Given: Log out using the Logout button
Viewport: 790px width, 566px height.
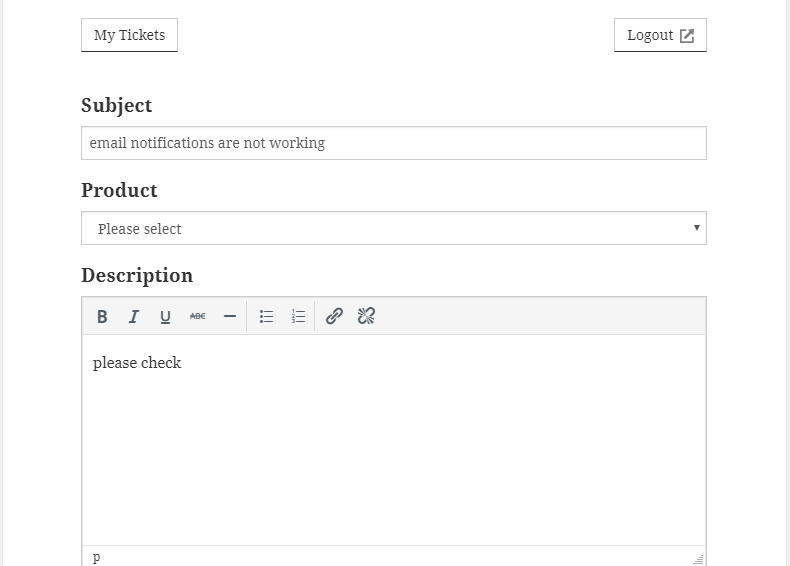Looking at the screenshot, I should click(660, 35).
